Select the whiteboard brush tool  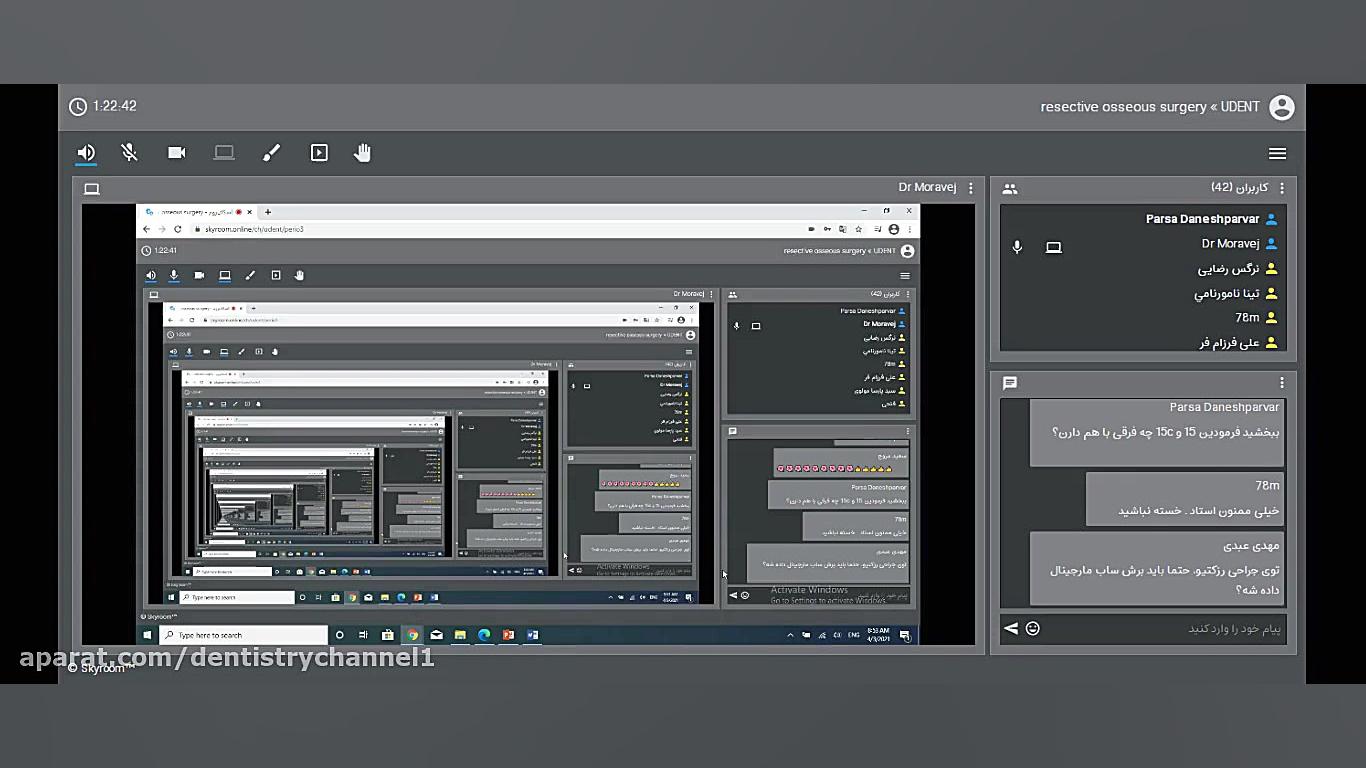point(271,153)
